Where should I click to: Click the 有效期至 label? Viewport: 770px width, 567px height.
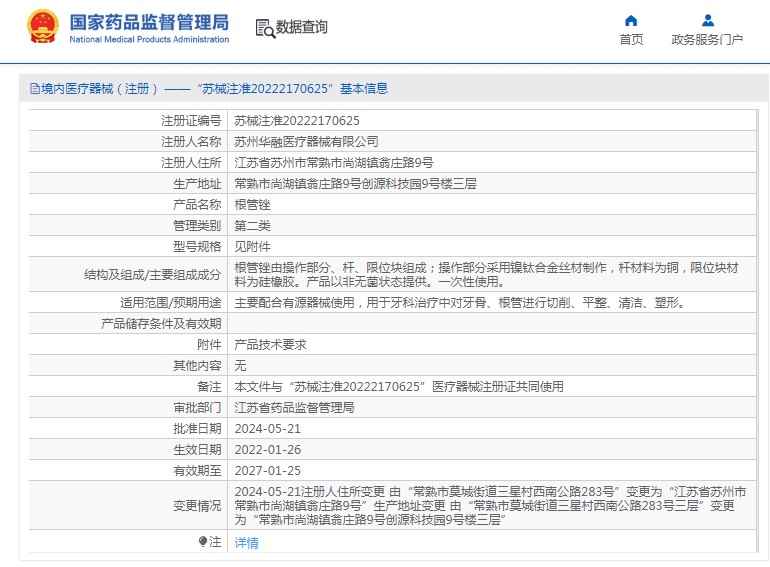point(197,471)
